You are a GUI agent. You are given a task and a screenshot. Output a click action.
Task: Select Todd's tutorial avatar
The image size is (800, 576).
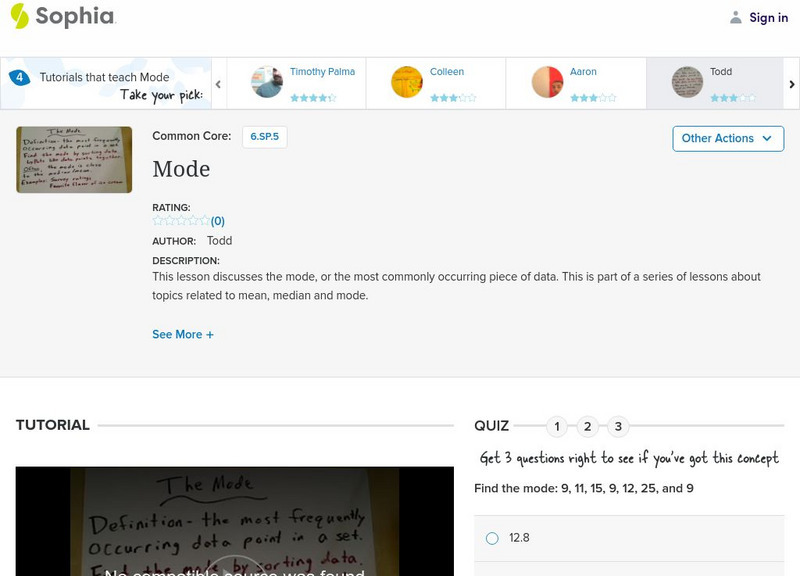pos(687,82)
